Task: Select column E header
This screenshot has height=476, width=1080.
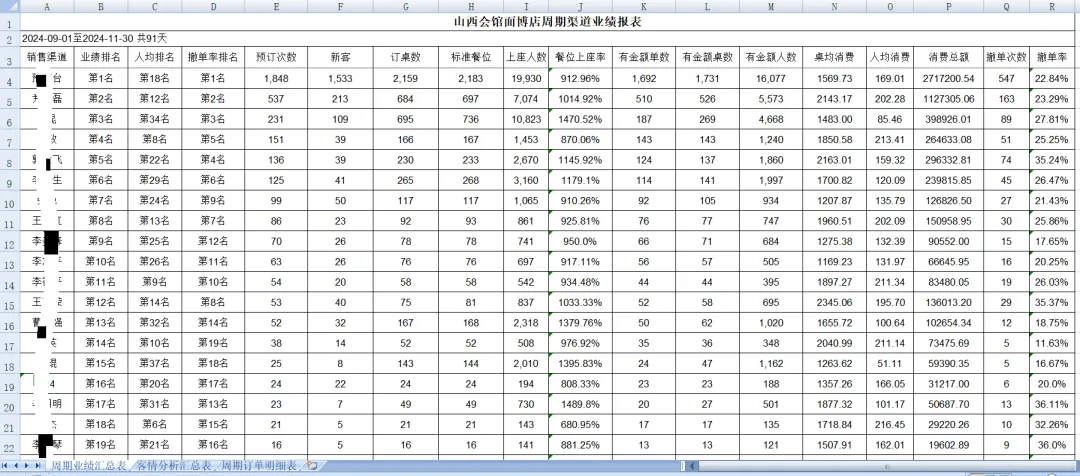Action: pos(276,6)
